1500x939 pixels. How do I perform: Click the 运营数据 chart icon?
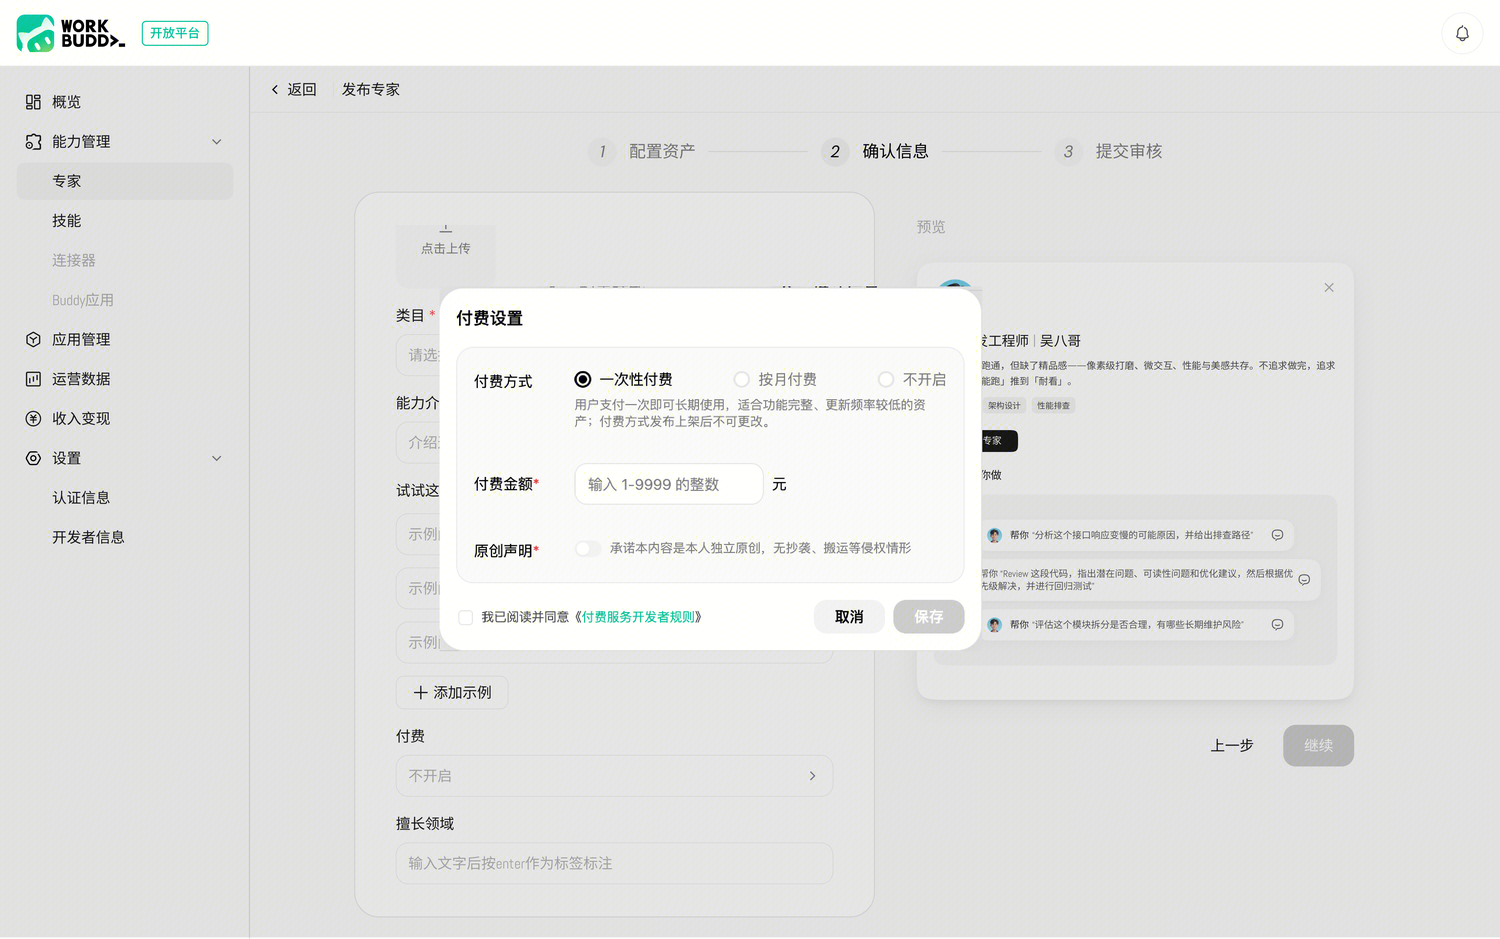tap(33, 379)
